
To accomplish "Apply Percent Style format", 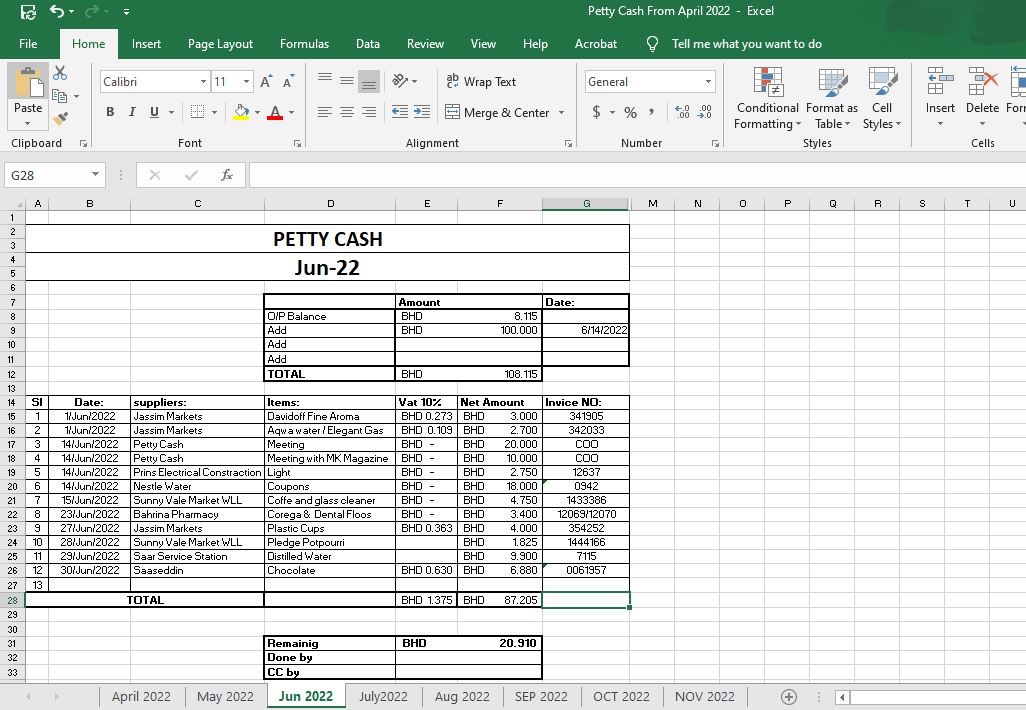I will tap(630, 112).
